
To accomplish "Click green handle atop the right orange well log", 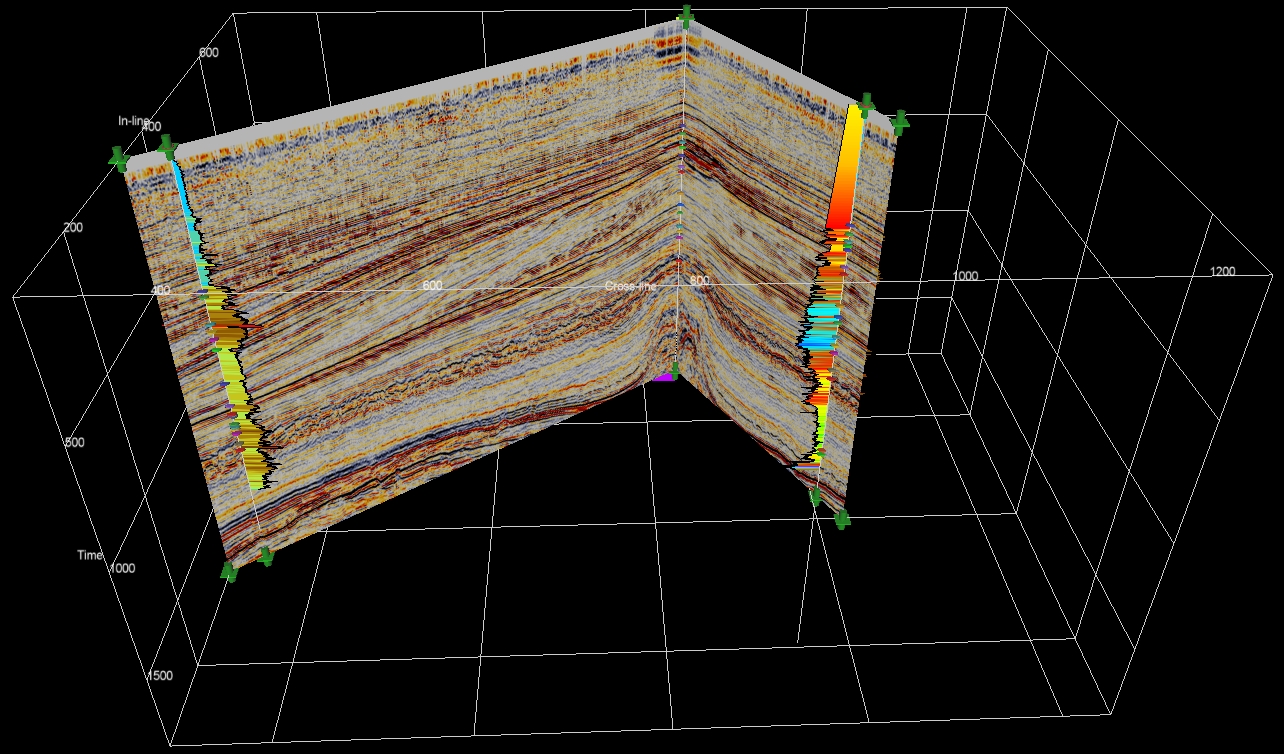I will 866,102.
